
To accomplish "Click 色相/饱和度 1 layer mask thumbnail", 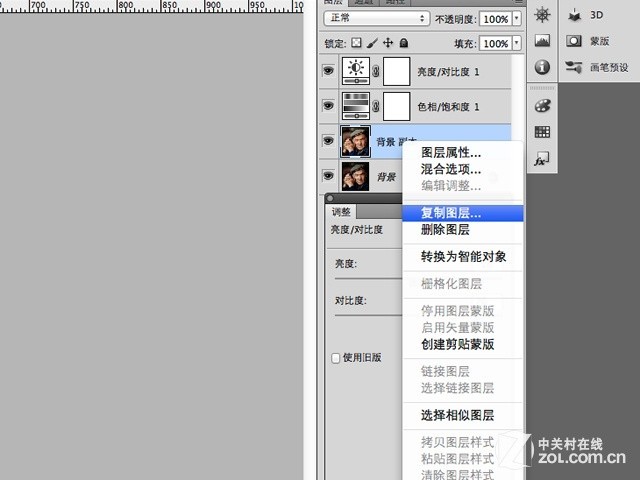I will point(396,107).
